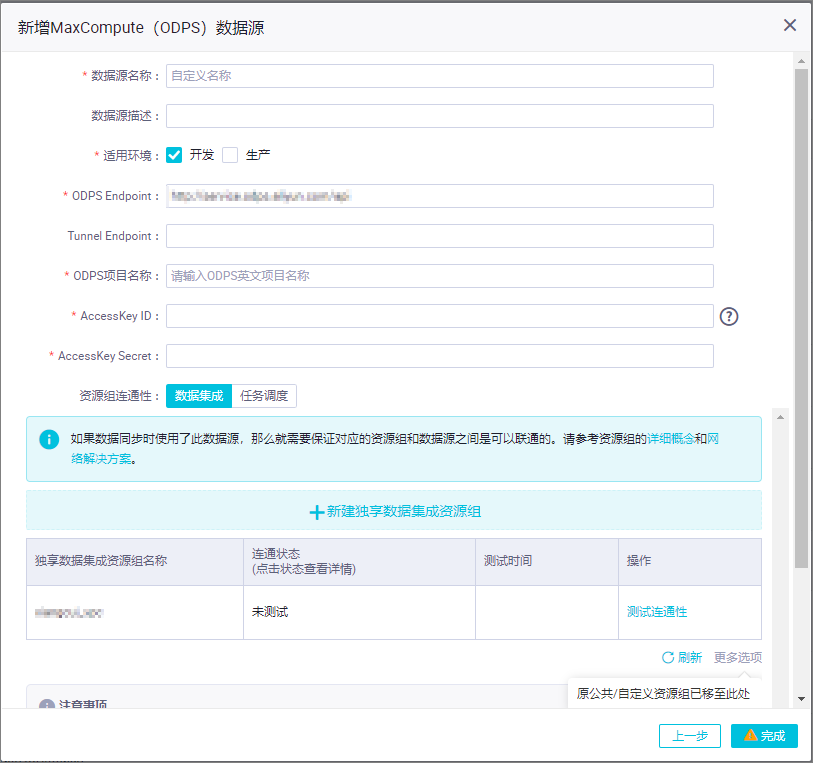Screen dimensions: 813x763
Task: Click the refresh icon next to 刷新
Action: pyautogui.click(x=668, y=657)
